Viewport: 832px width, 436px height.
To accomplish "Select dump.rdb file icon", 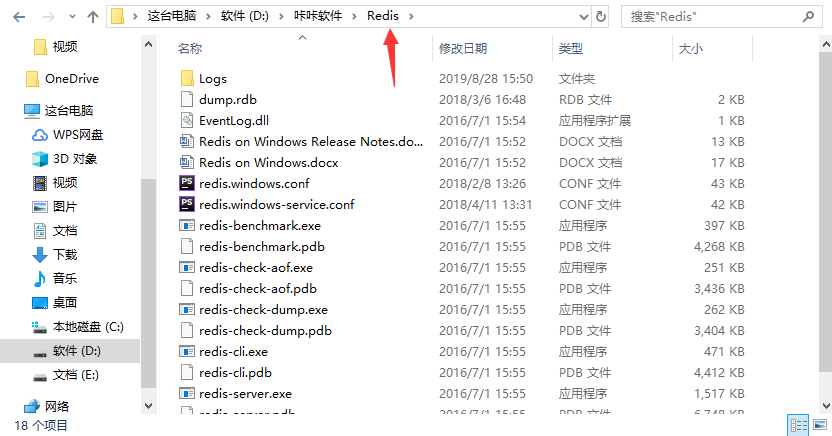I will tap(187, 99).
